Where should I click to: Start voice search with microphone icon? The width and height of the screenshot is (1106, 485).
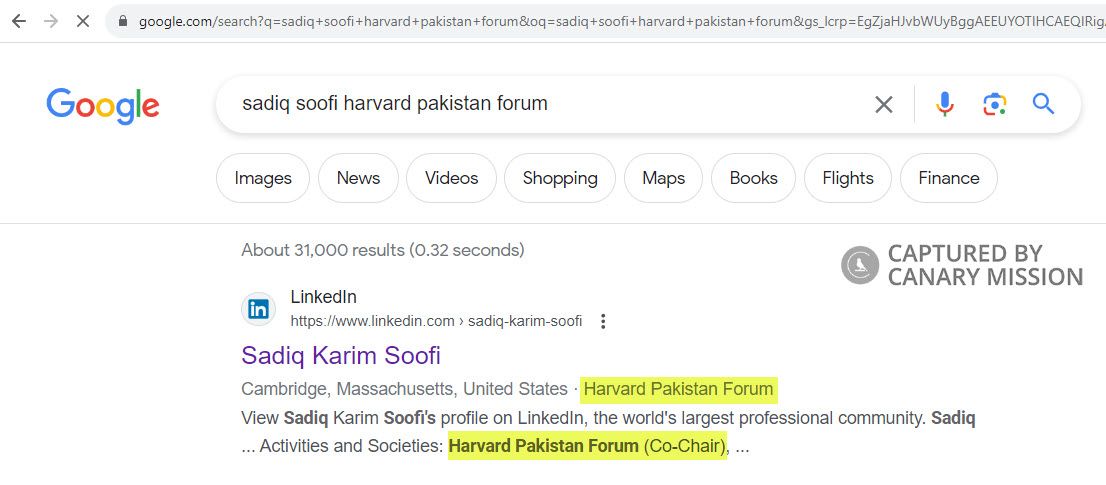coord(944,104)
